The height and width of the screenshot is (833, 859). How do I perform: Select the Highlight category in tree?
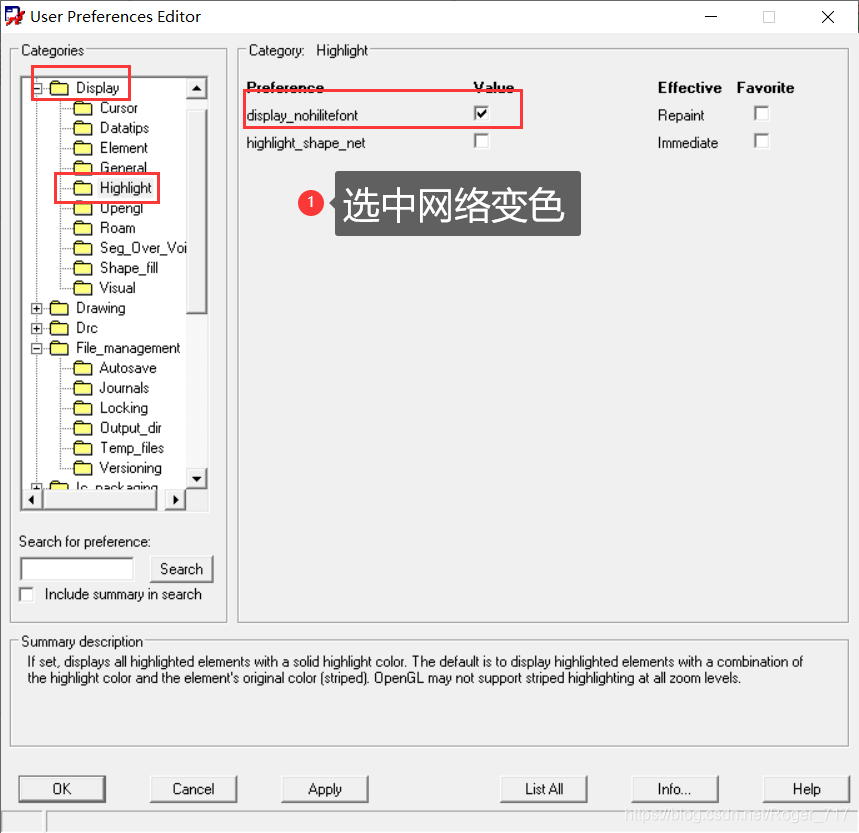[x=125, y=188]
